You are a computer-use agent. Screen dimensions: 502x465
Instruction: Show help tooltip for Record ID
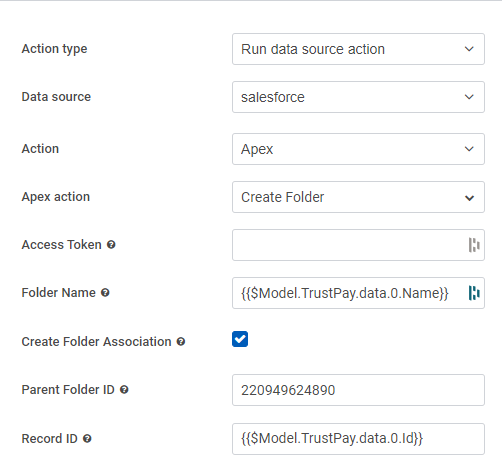[x=87, y=439]
